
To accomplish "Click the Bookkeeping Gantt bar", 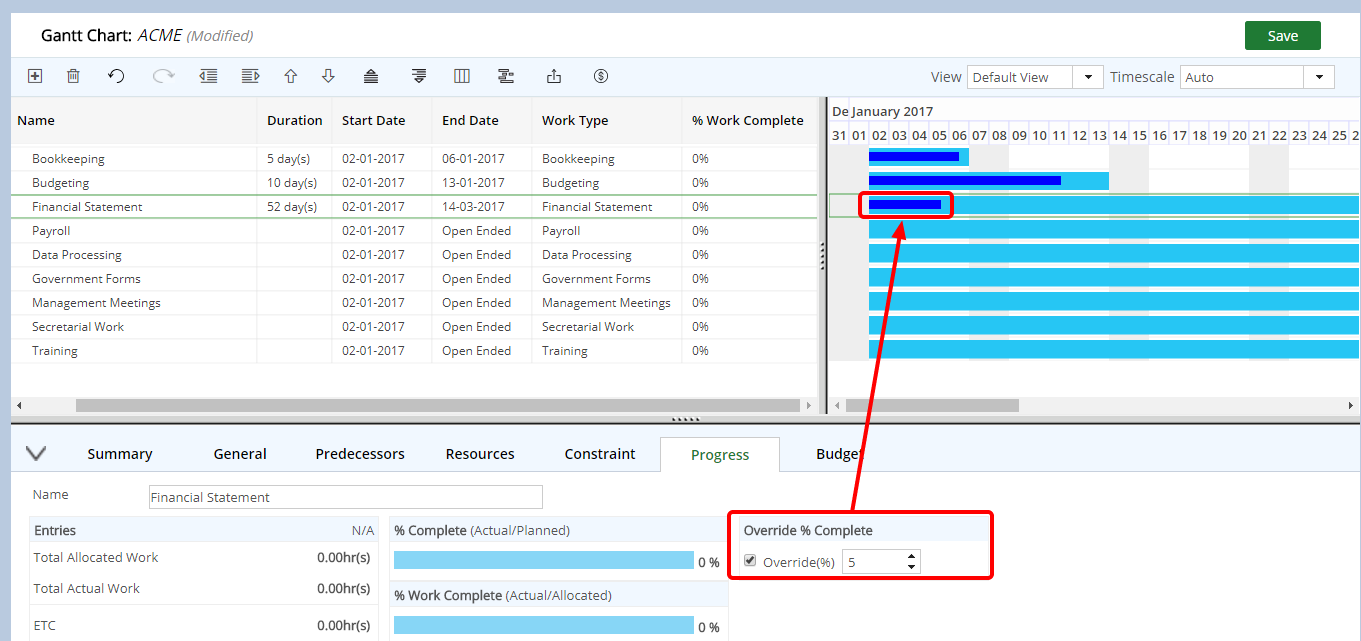I will tap(918, 157).
